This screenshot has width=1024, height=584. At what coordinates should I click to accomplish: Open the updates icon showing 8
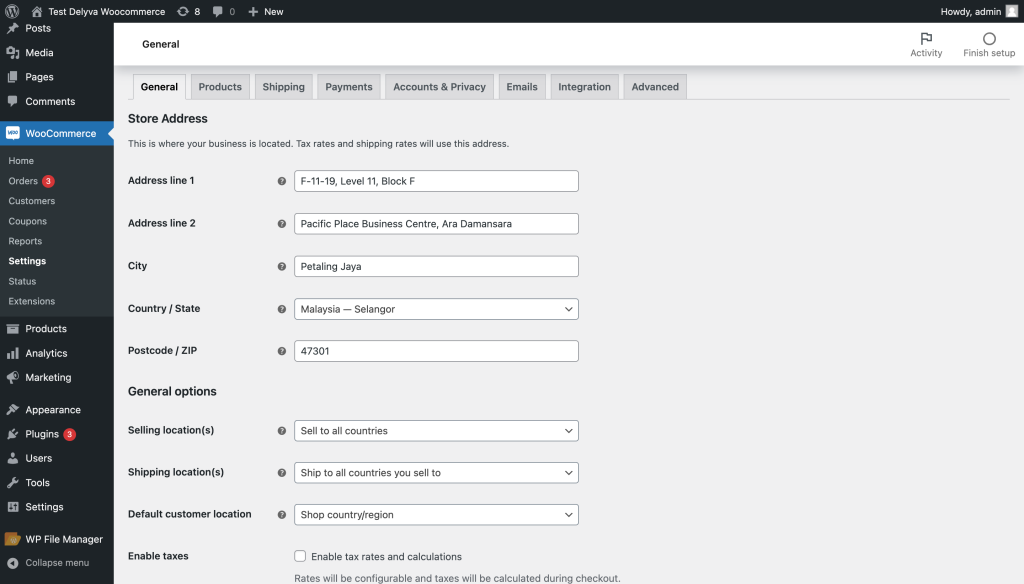coord(183,11)
